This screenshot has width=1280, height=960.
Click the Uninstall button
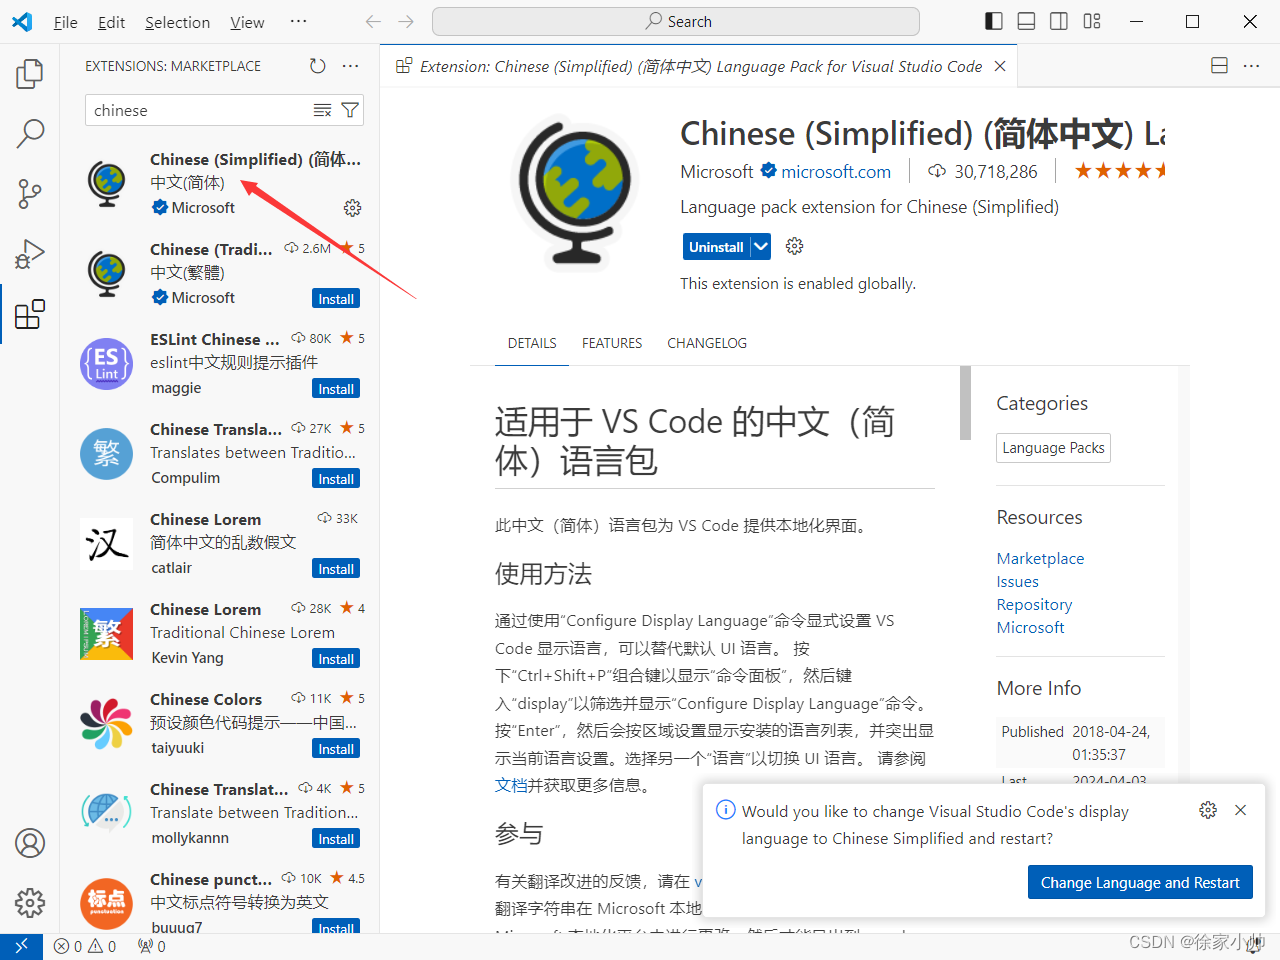pos(716,247)
